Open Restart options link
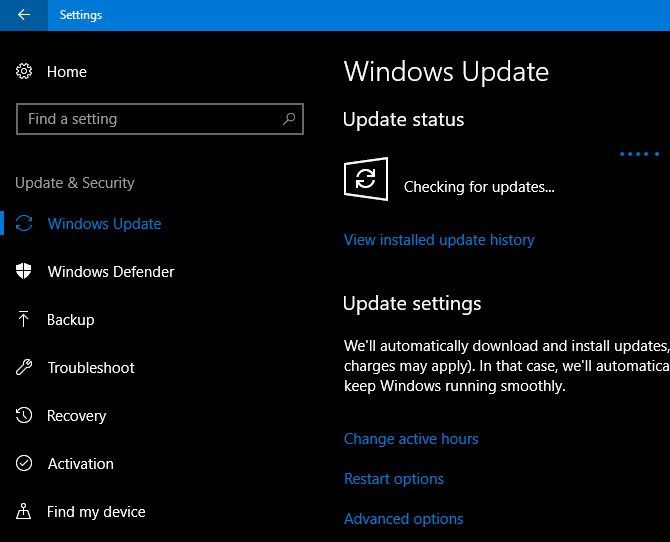The image size is (670, 542). click(x=394, y=479)
